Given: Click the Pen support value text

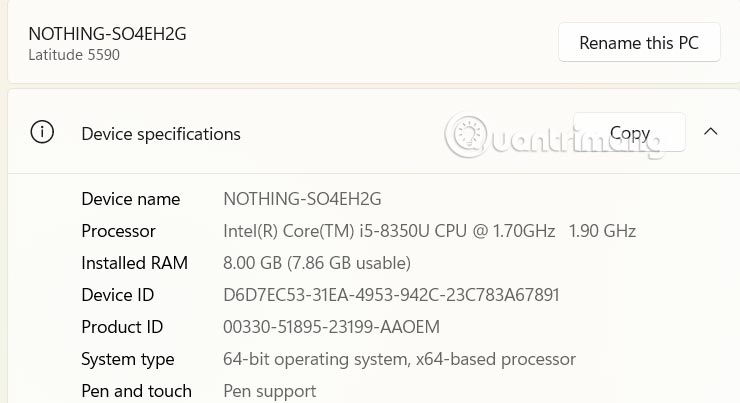Looking at the screenshot, I should tap(269, 391).
